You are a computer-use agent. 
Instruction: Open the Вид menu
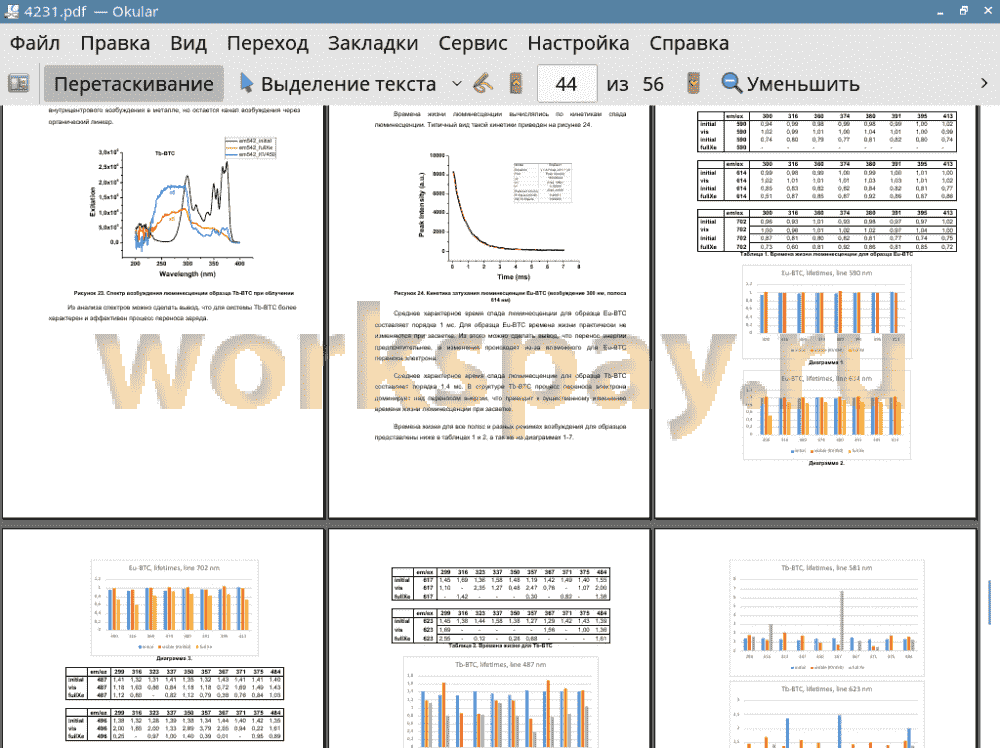(188, 43)
